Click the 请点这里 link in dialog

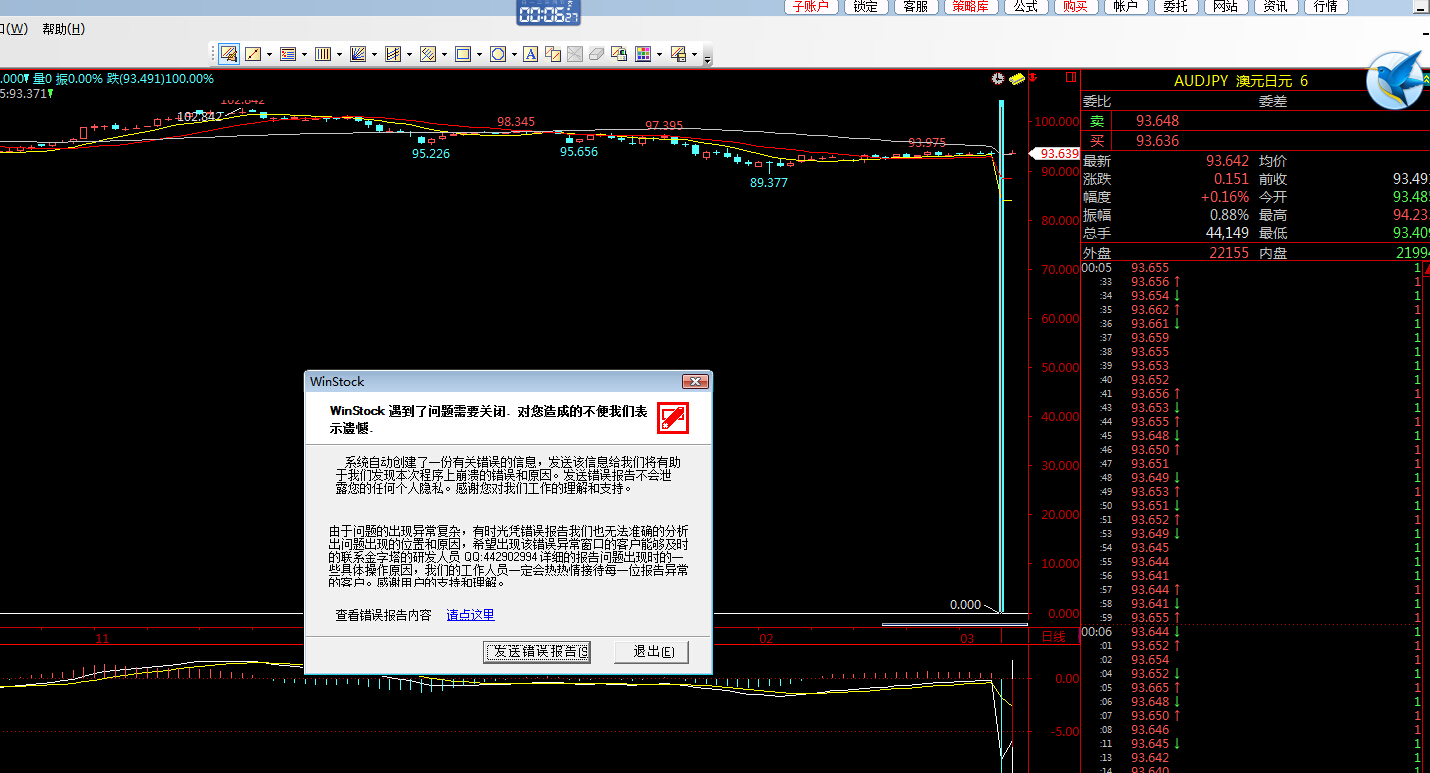[470, 615]
